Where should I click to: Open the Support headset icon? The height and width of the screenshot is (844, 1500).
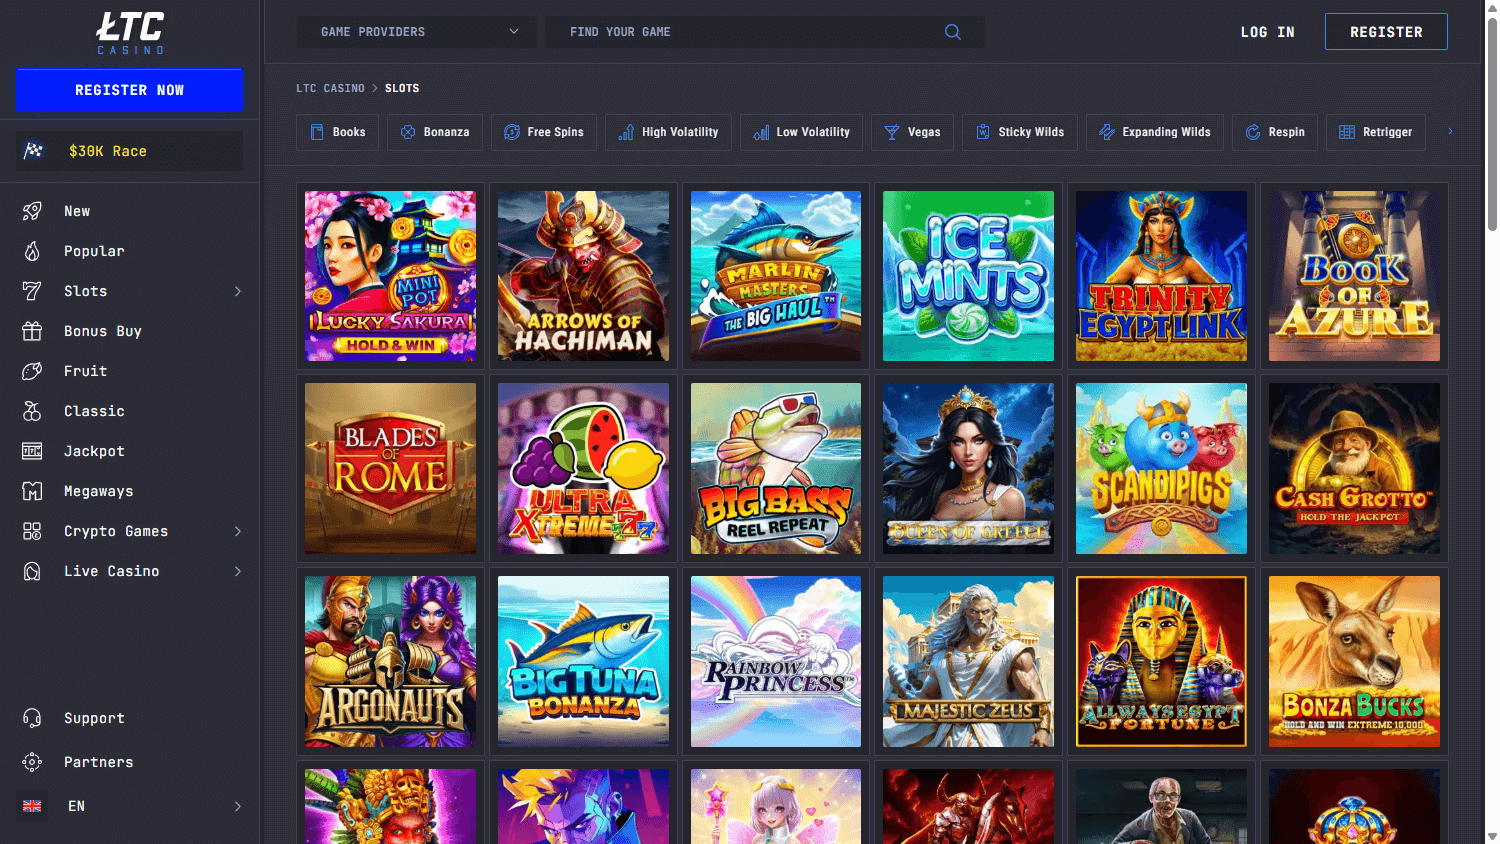[x=33, y=717]
